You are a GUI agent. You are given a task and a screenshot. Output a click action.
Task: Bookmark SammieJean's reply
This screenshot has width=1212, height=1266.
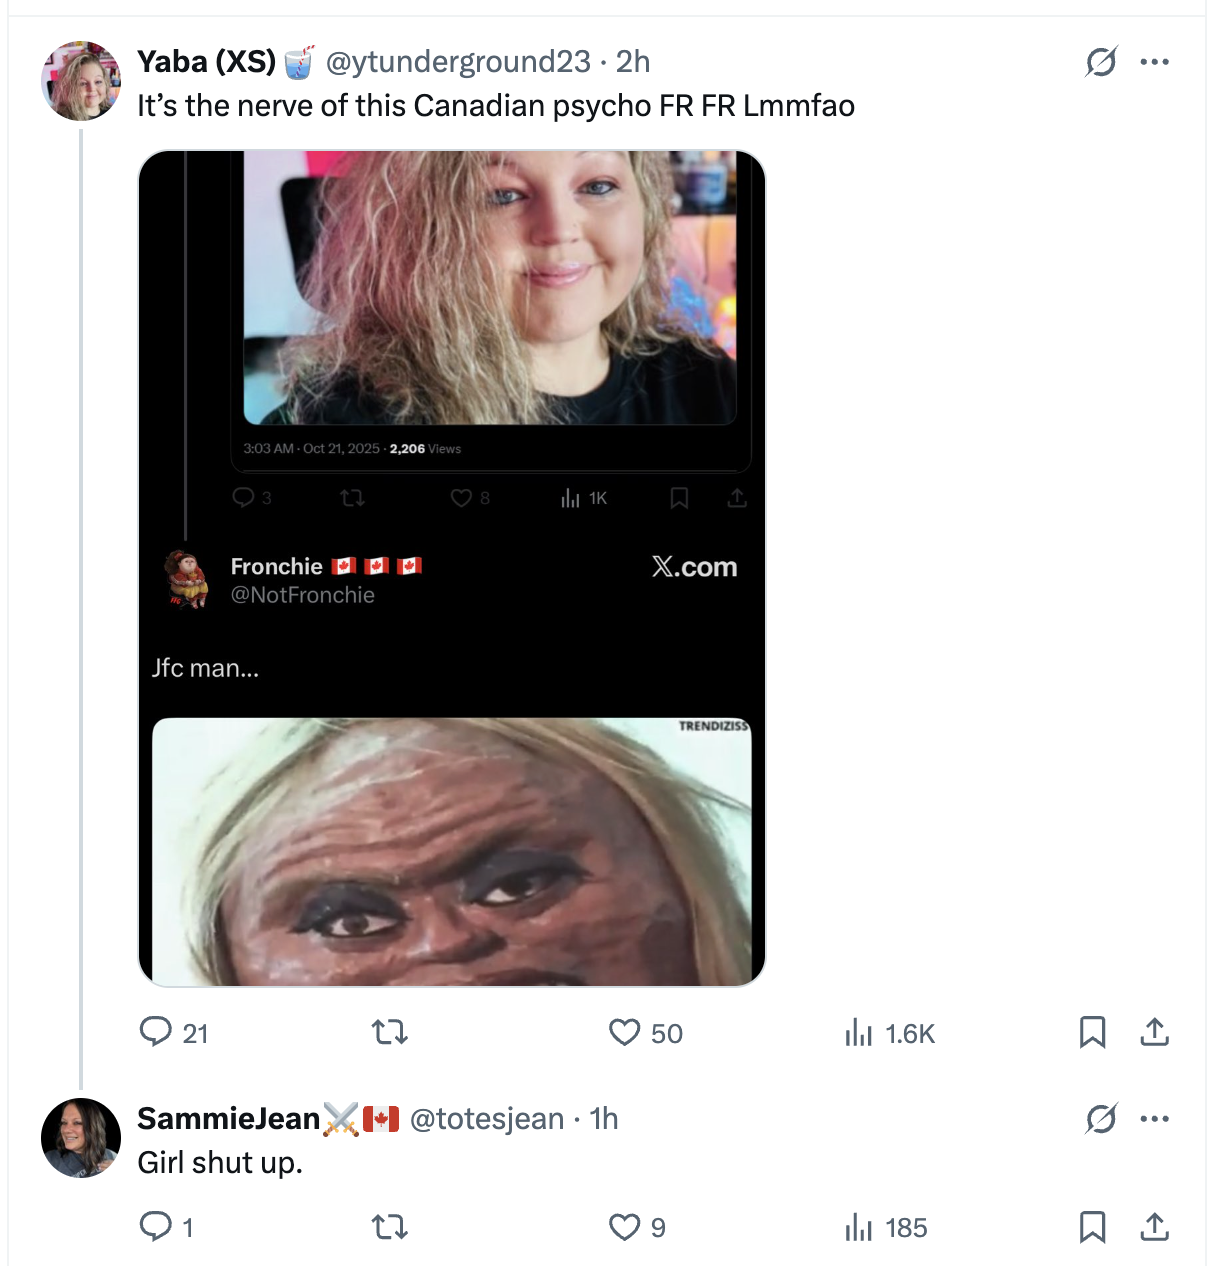1092,1226
